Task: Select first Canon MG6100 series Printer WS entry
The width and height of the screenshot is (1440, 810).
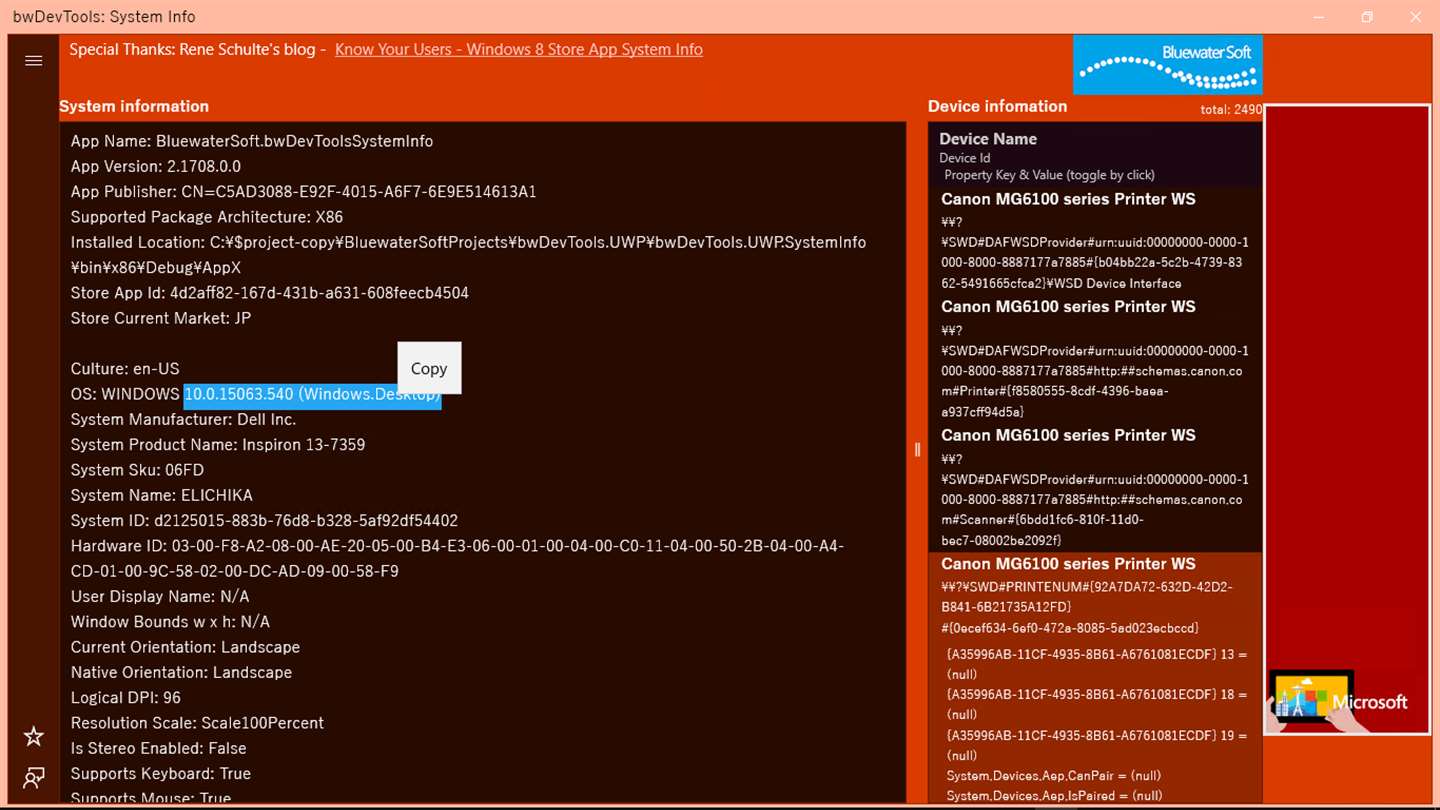Action: coord(1095,240)
